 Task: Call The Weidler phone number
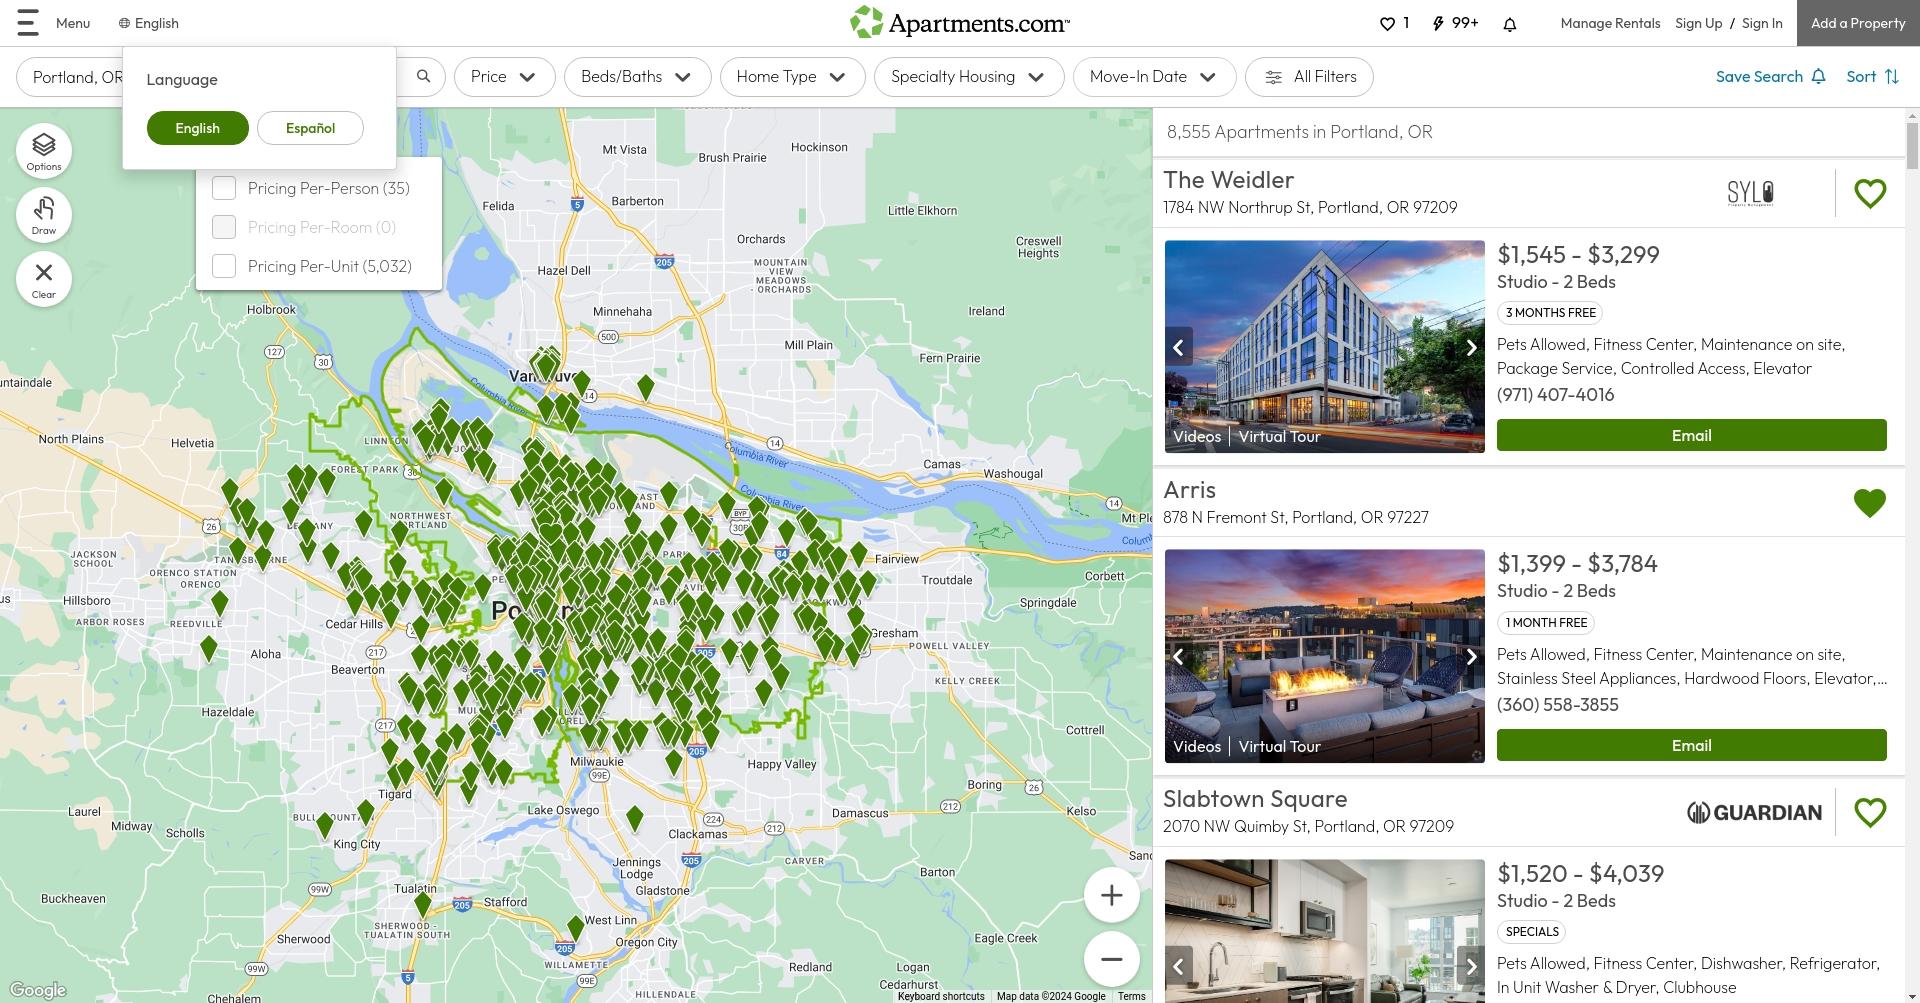coord(1555,394)
